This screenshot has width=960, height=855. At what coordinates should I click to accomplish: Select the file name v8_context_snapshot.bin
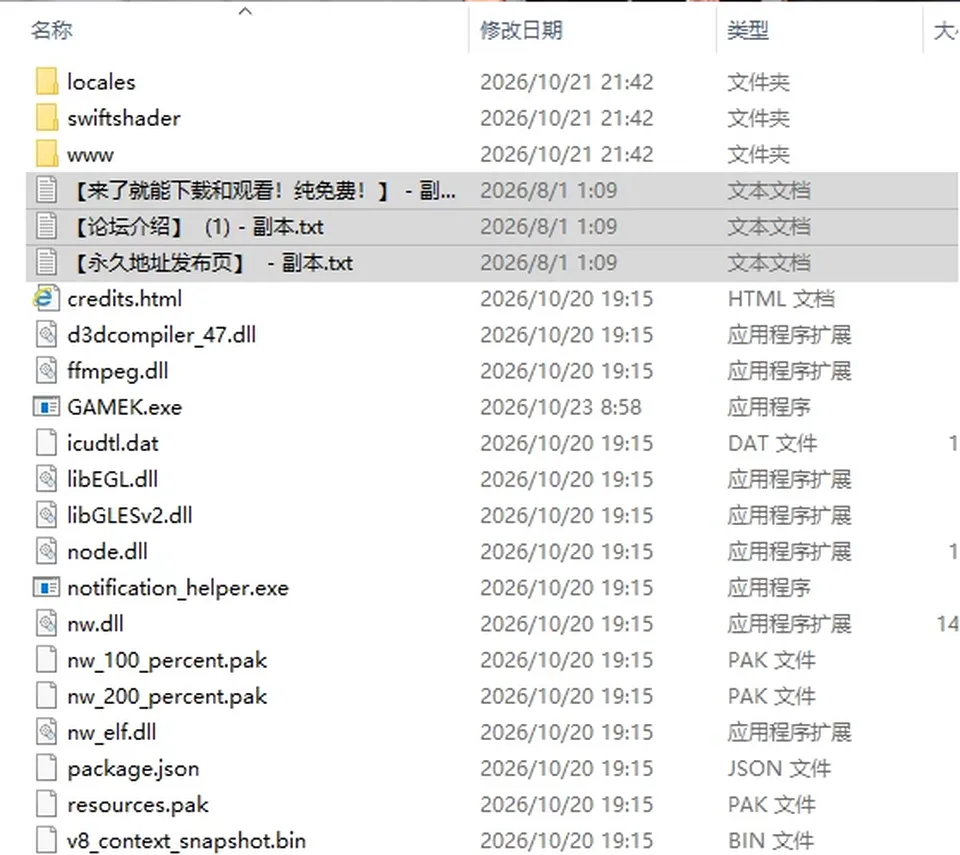click(187, 840)
